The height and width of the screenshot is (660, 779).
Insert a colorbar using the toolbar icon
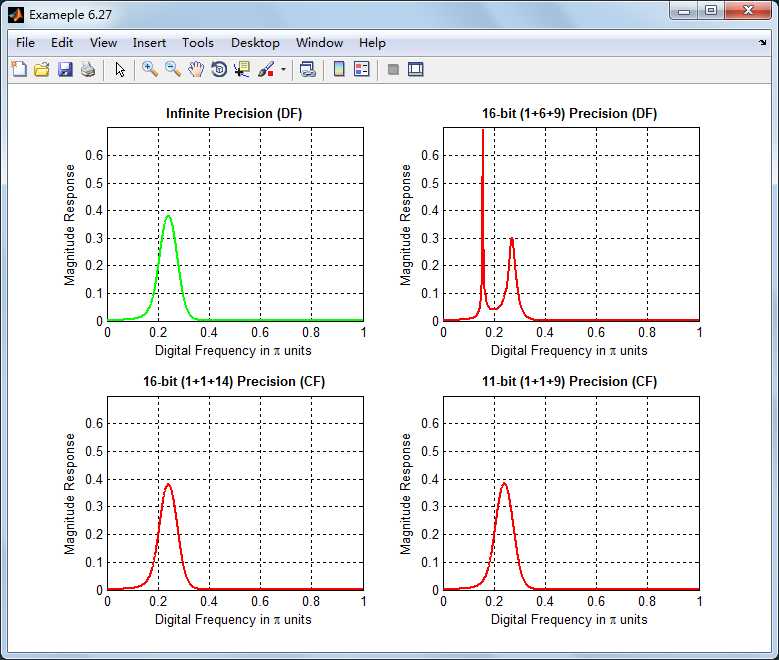pyautogui.click(x=339, y=69)
